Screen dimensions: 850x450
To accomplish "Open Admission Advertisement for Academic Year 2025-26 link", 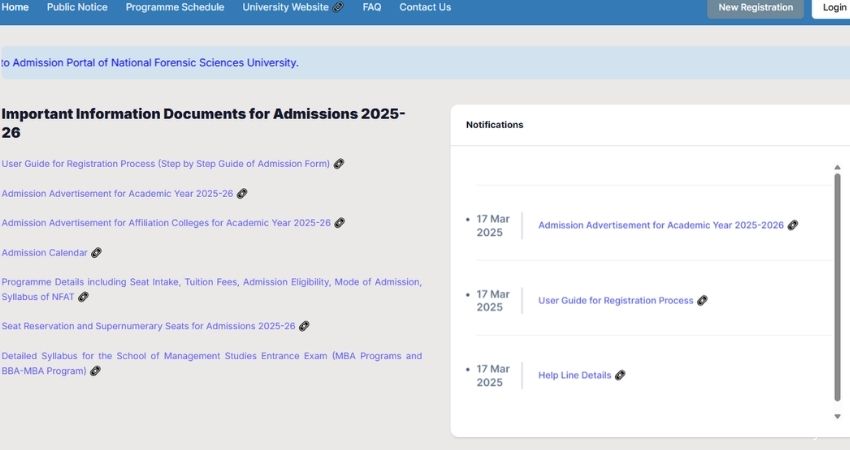I will click(x=117, y=194).
